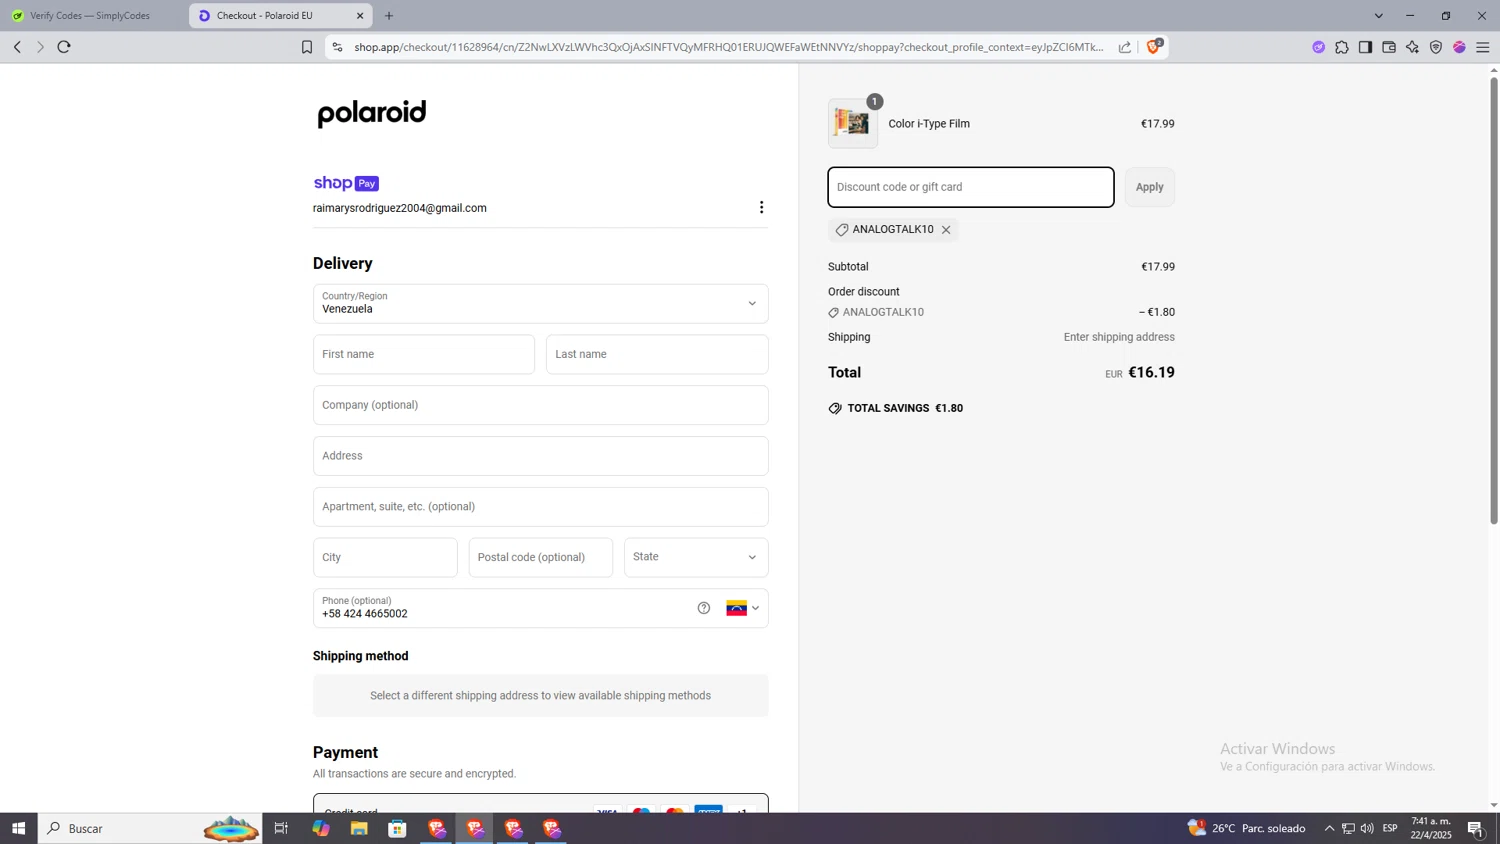Viewport: 1500px width, 844px height.
Task: Switch to Verify Codes — SimplyCodes tab
Action: (x=90, y=16)
